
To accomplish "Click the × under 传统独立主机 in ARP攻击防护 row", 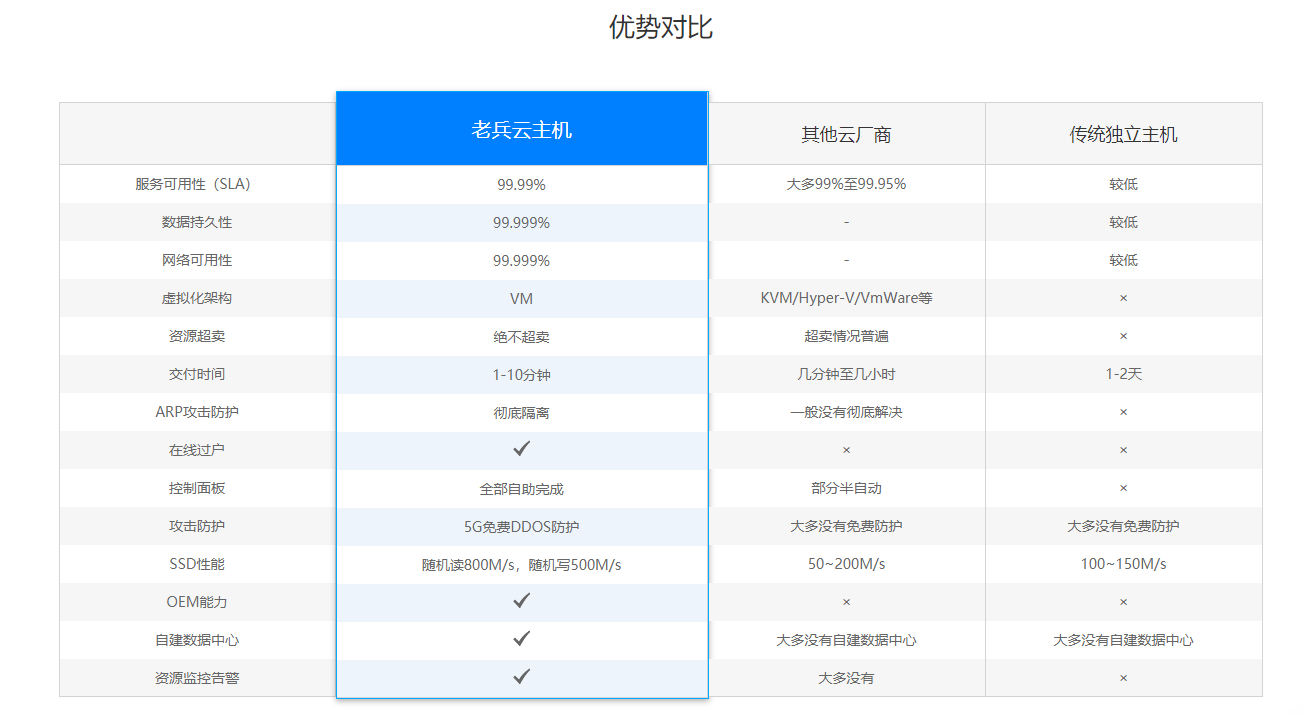I will click(1123, 412).
